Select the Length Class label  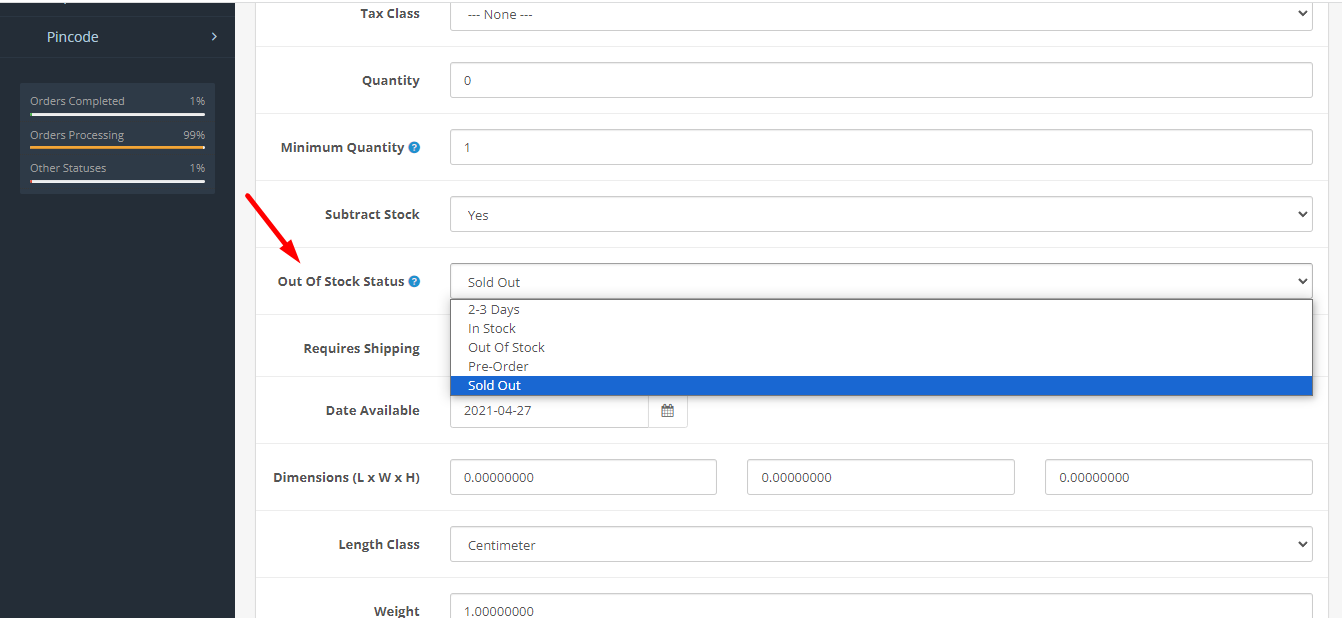pyautogui.click(x=379, y=544)
